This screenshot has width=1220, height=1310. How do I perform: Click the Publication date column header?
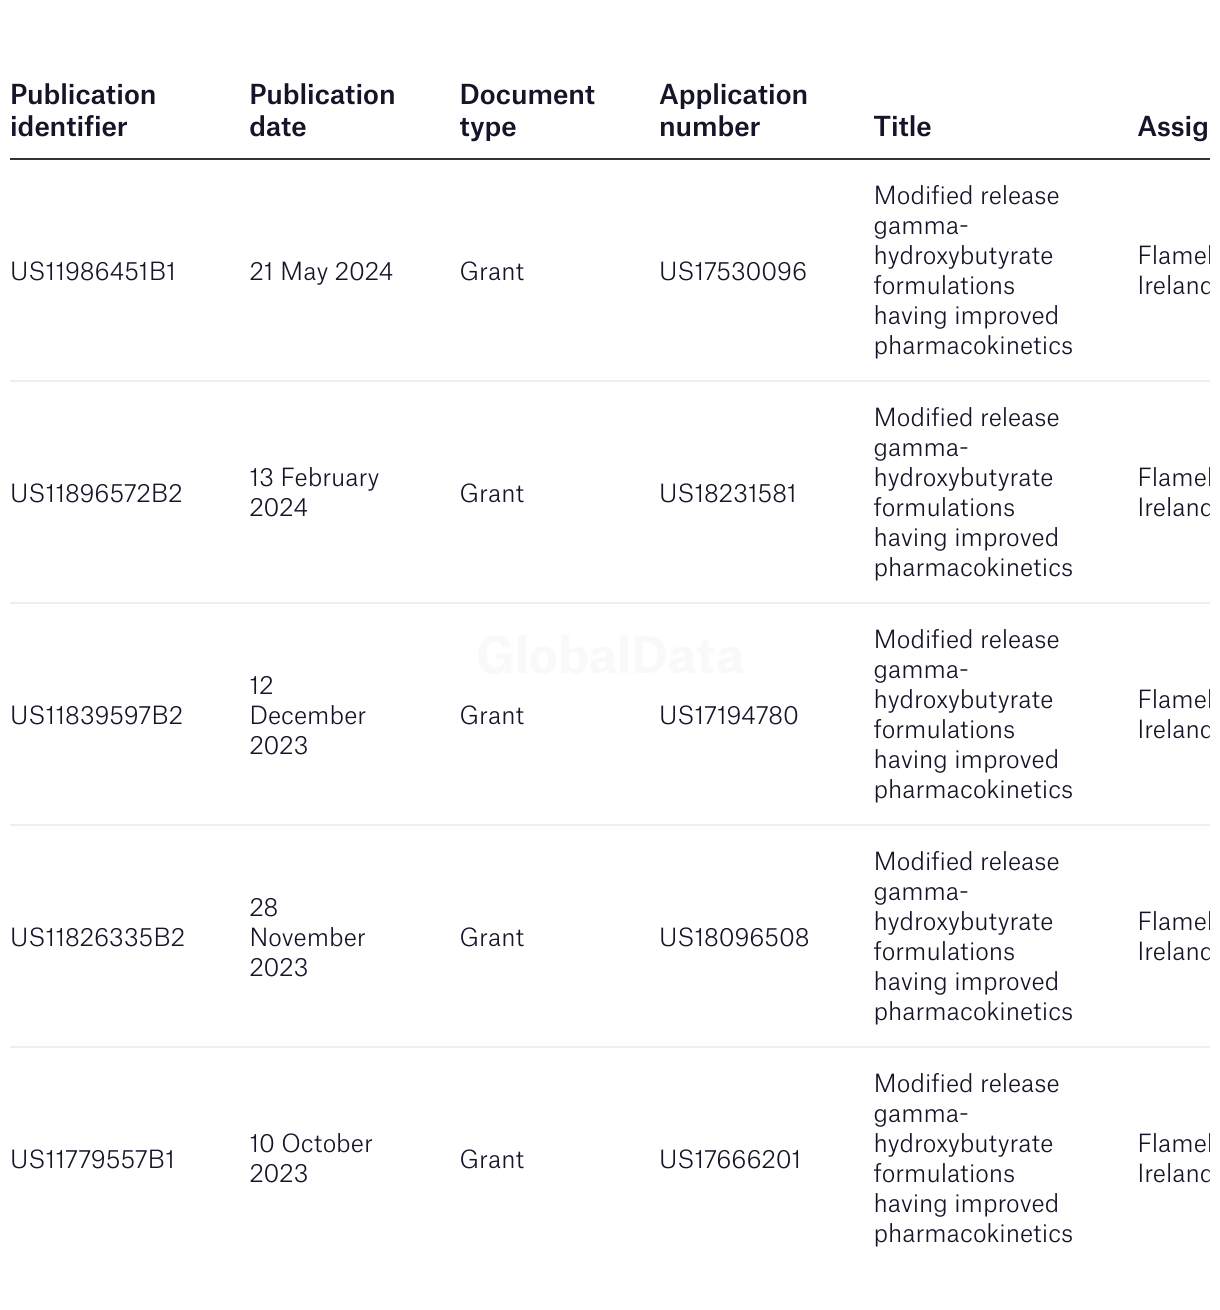point(322,111)
